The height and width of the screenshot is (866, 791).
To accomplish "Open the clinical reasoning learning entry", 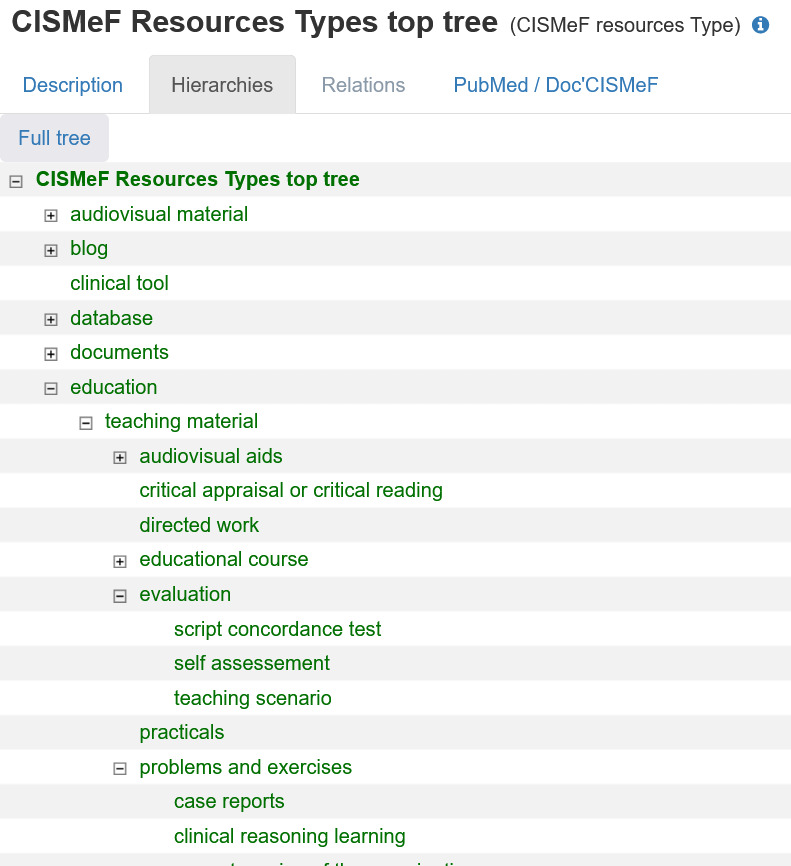I will click(290, 836).
